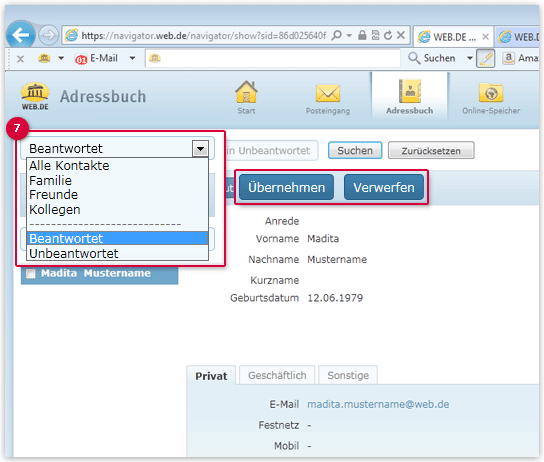Viewport: 544px width, 462px height.
Task: Click the Suchen toolbar search button
Action: [x=432, y=58]
